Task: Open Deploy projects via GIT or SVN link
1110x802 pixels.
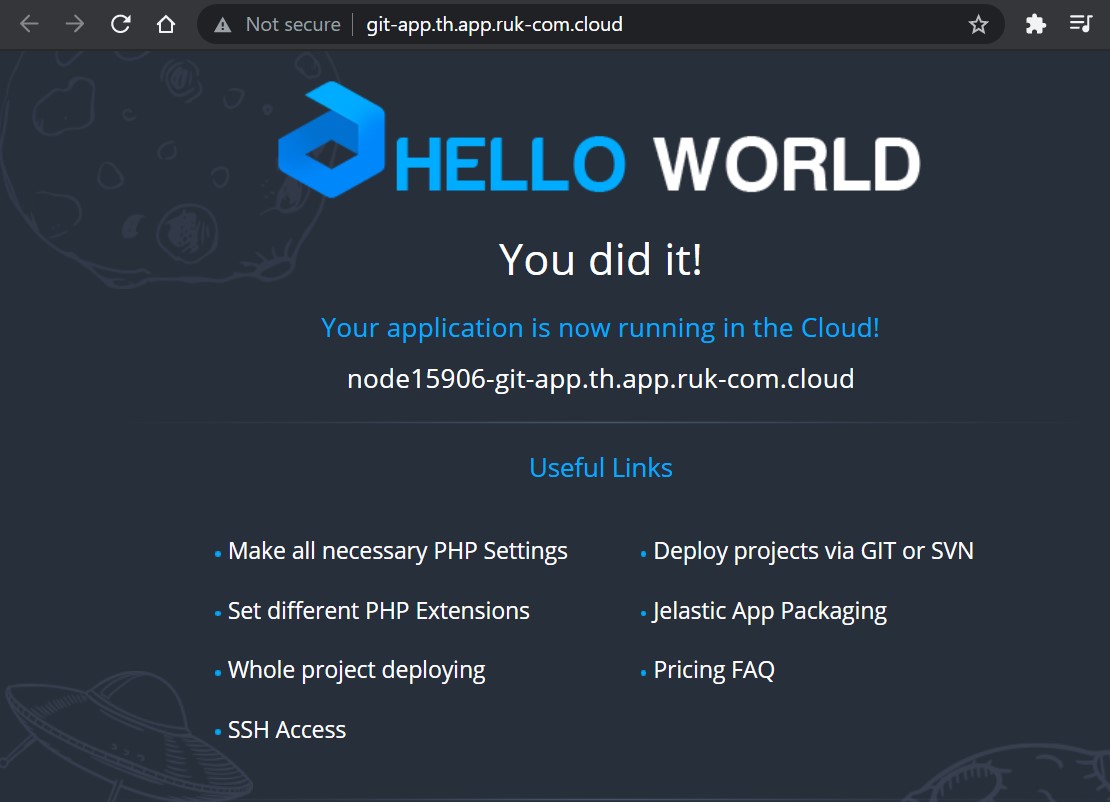Action: [813, 551]
